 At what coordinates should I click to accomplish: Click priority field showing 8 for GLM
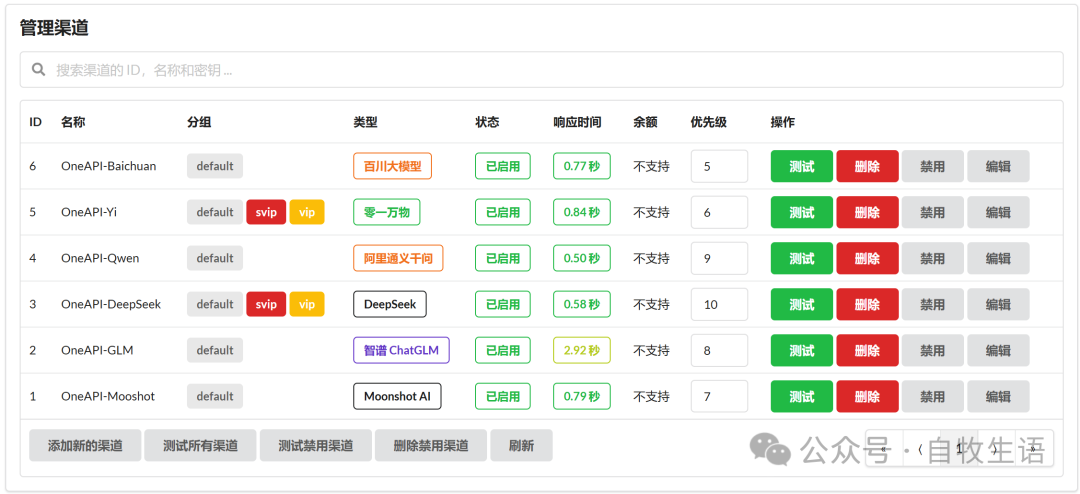click(719, 350)
